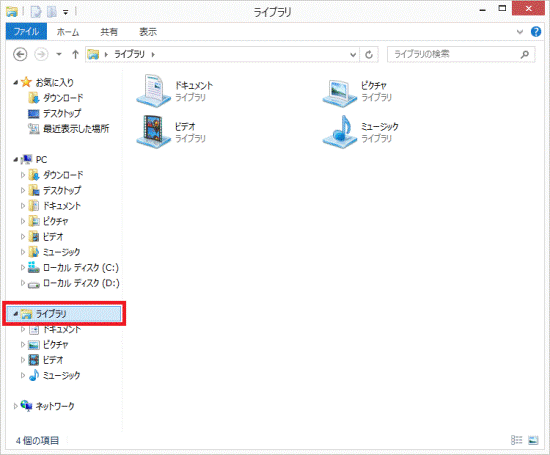Open the help question mark icon

click(536, 32)
